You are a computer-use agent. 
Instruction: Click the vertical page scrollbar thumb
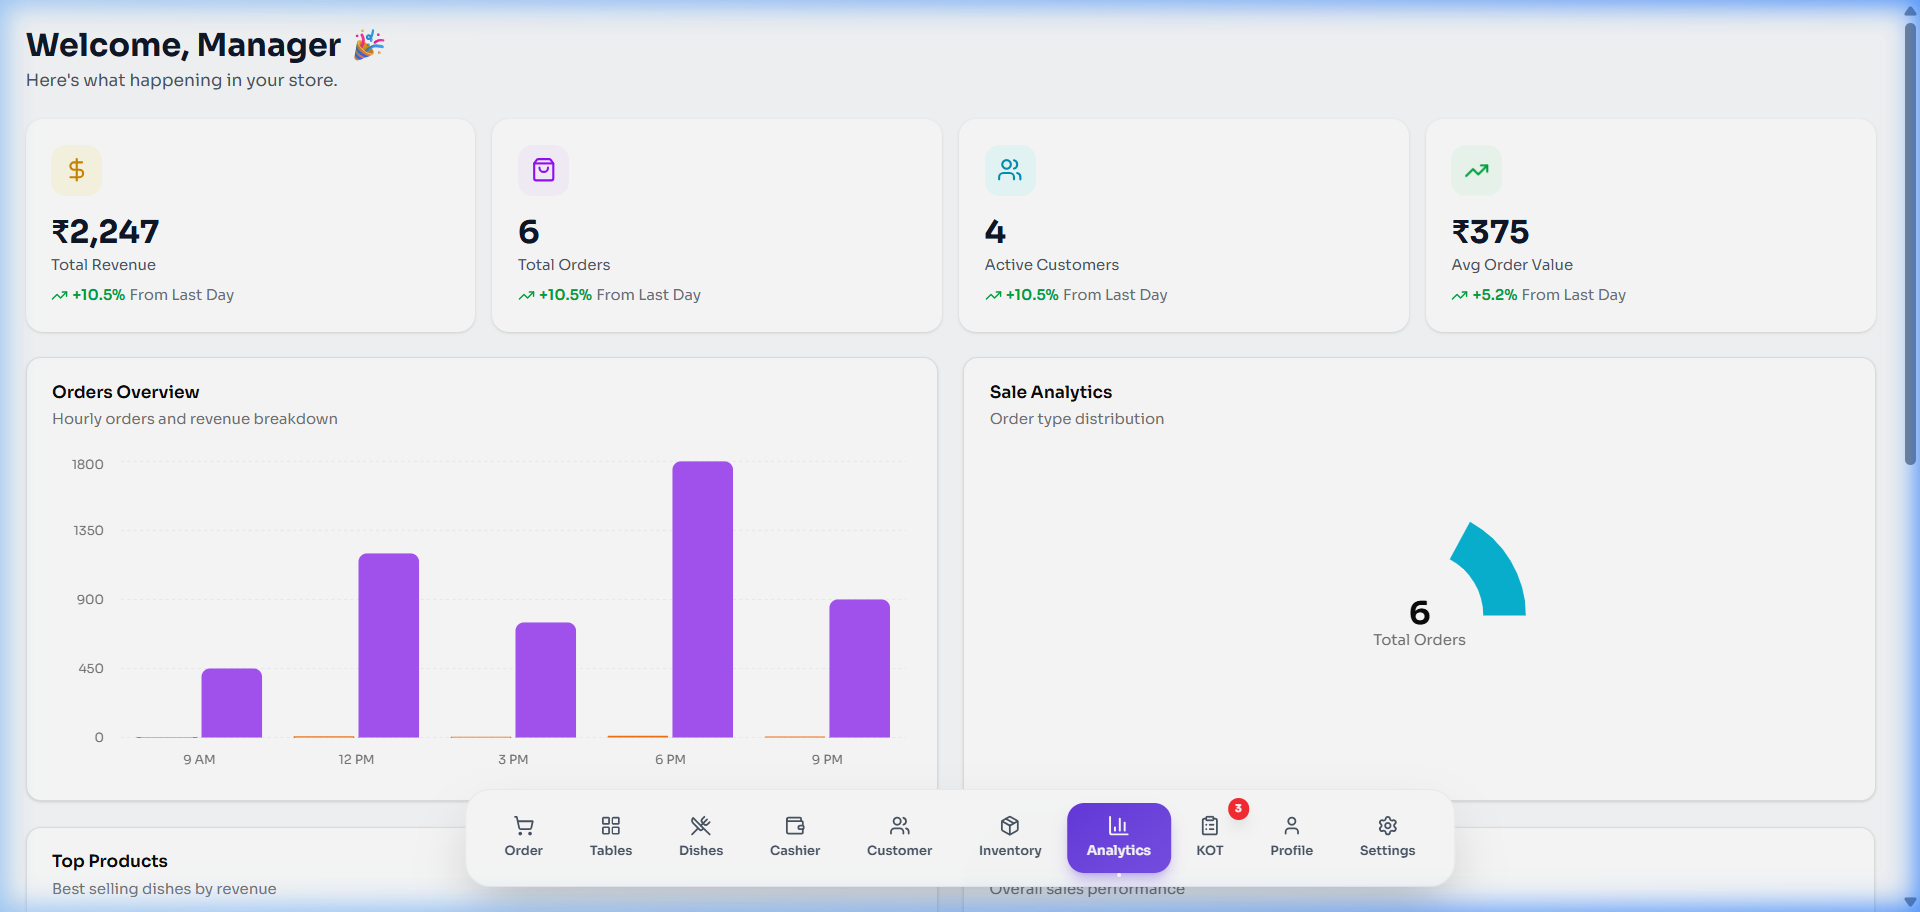1910,240
